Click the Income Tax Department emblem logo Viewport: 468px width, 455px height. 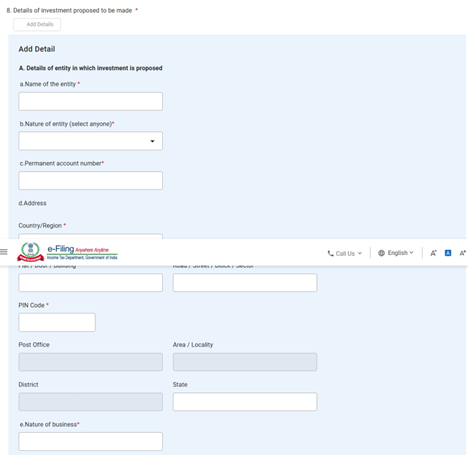tap(30, 252)
